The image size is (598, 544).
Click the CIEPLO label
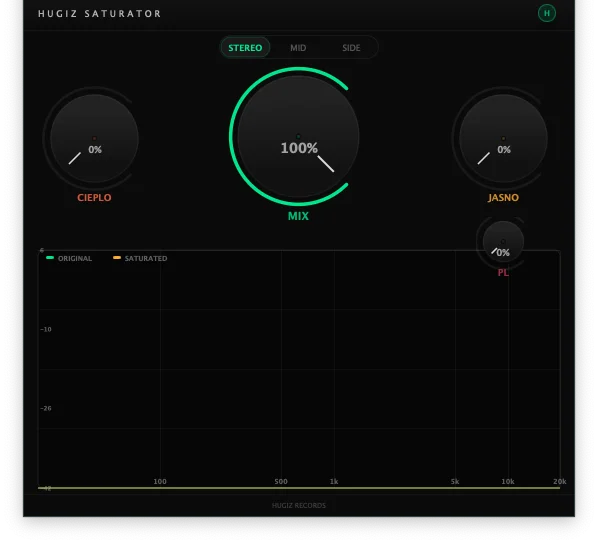tap(94, 198)
